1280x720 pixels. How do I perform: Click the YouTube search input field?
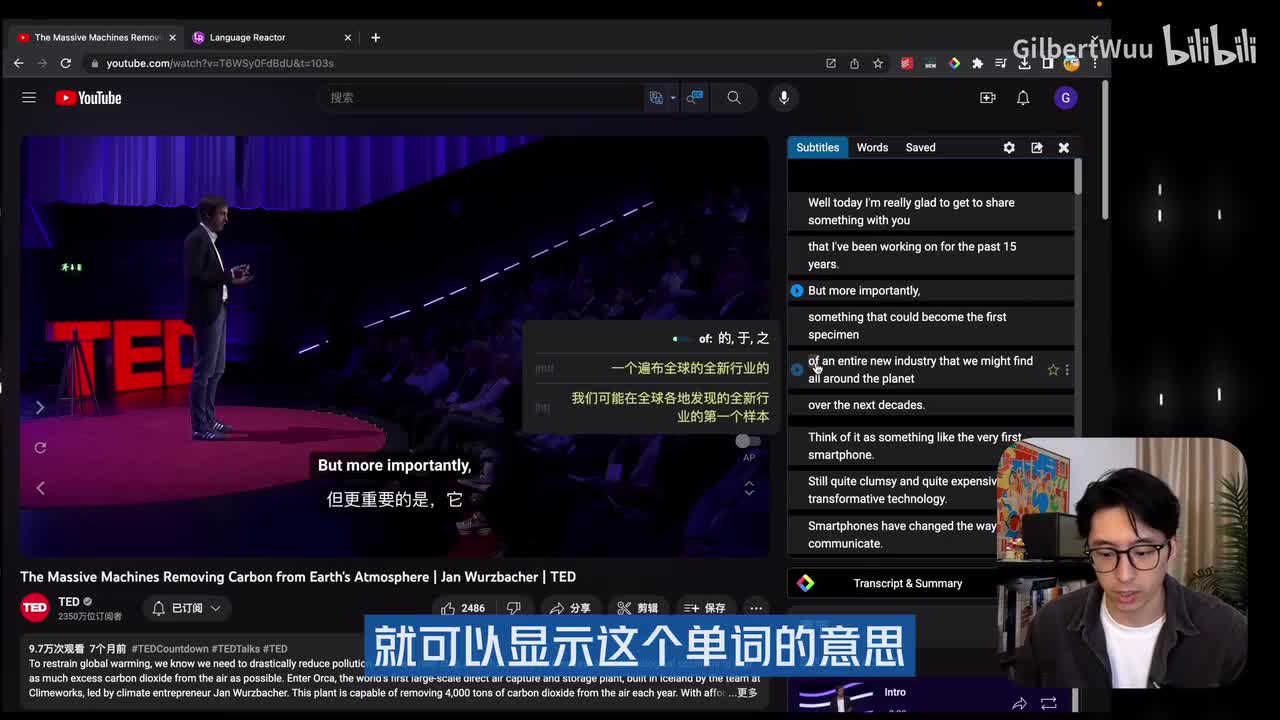coord(485,97)
